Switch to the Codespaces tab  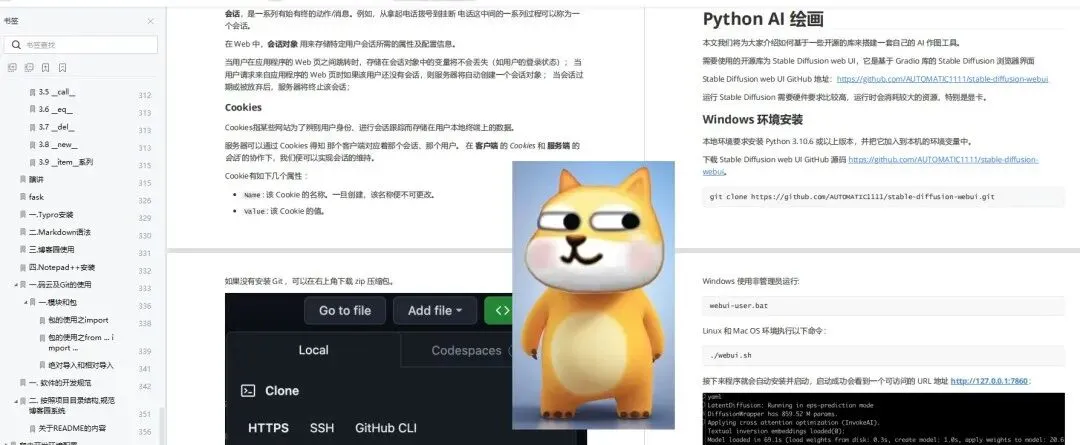point(466,351)
